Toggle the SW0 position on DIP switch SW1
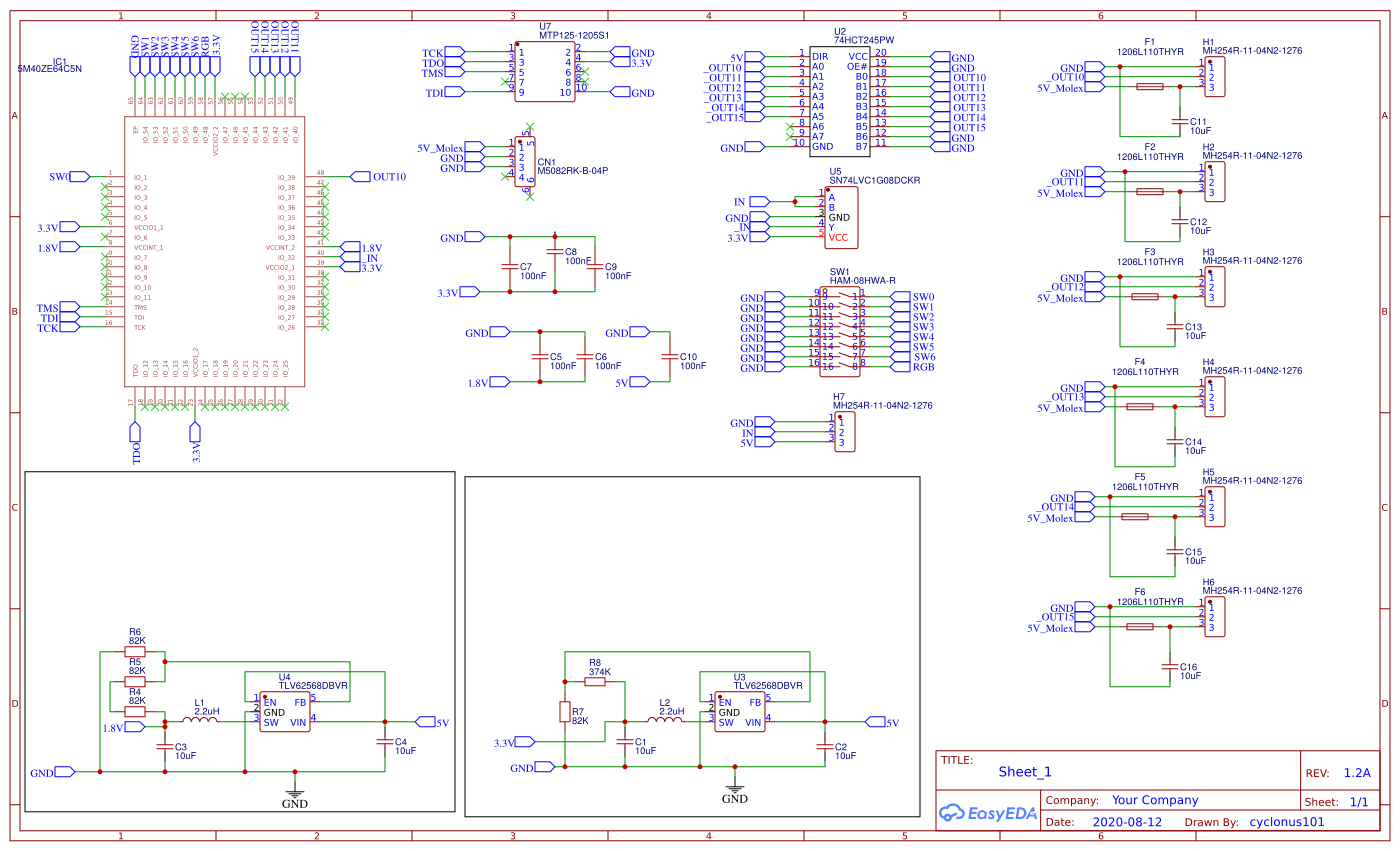Viewport: 1400px width, 851px height. tap(845, 296)
